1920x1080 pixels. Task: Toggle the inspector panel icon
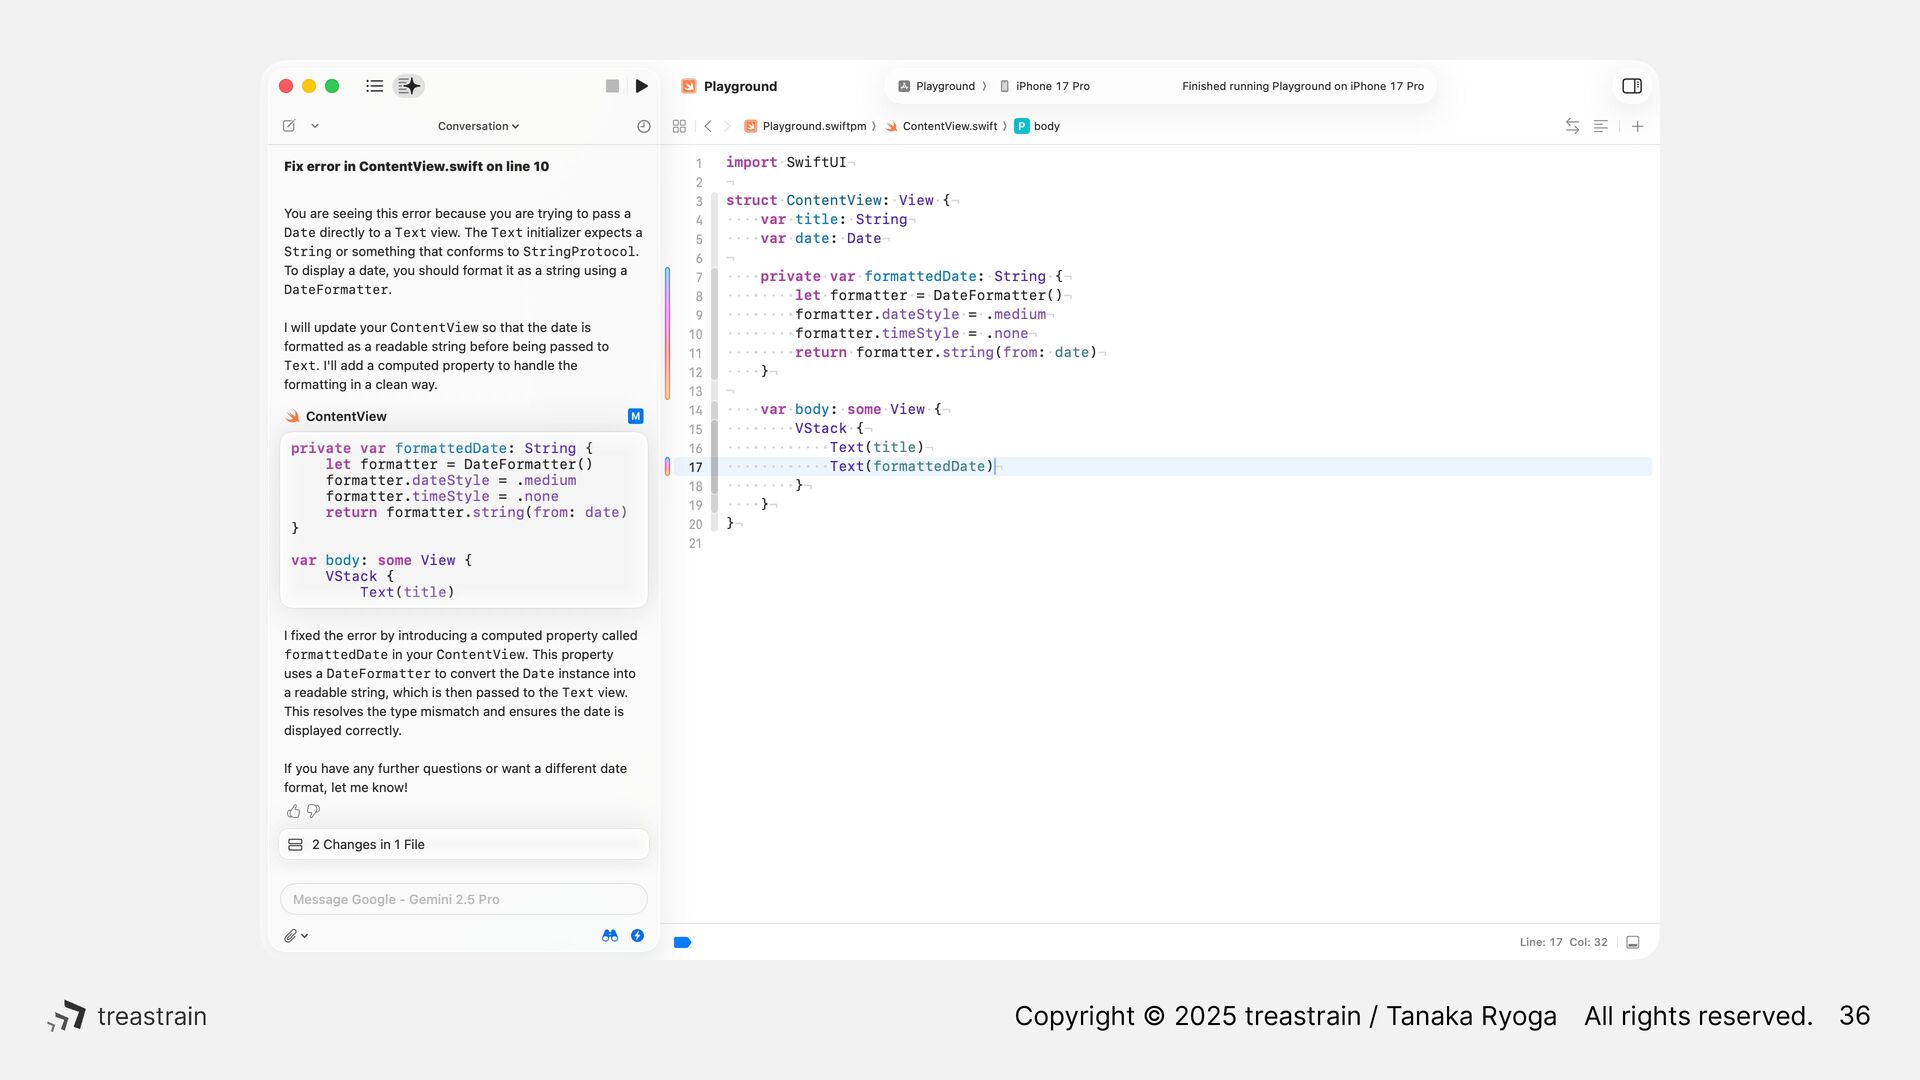tap(1632, 86)
